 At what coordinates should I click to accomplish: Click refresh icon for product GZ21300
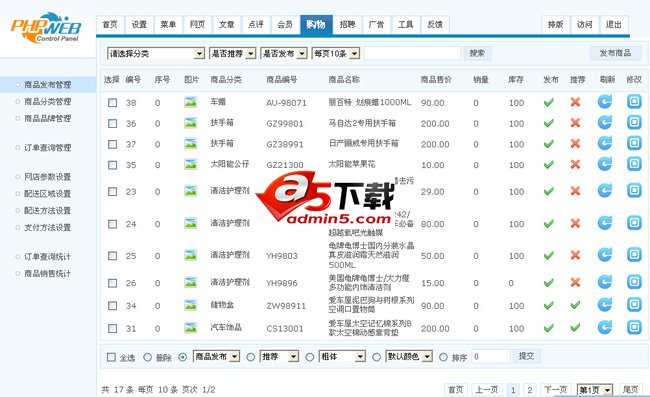[x=605, y=164]
